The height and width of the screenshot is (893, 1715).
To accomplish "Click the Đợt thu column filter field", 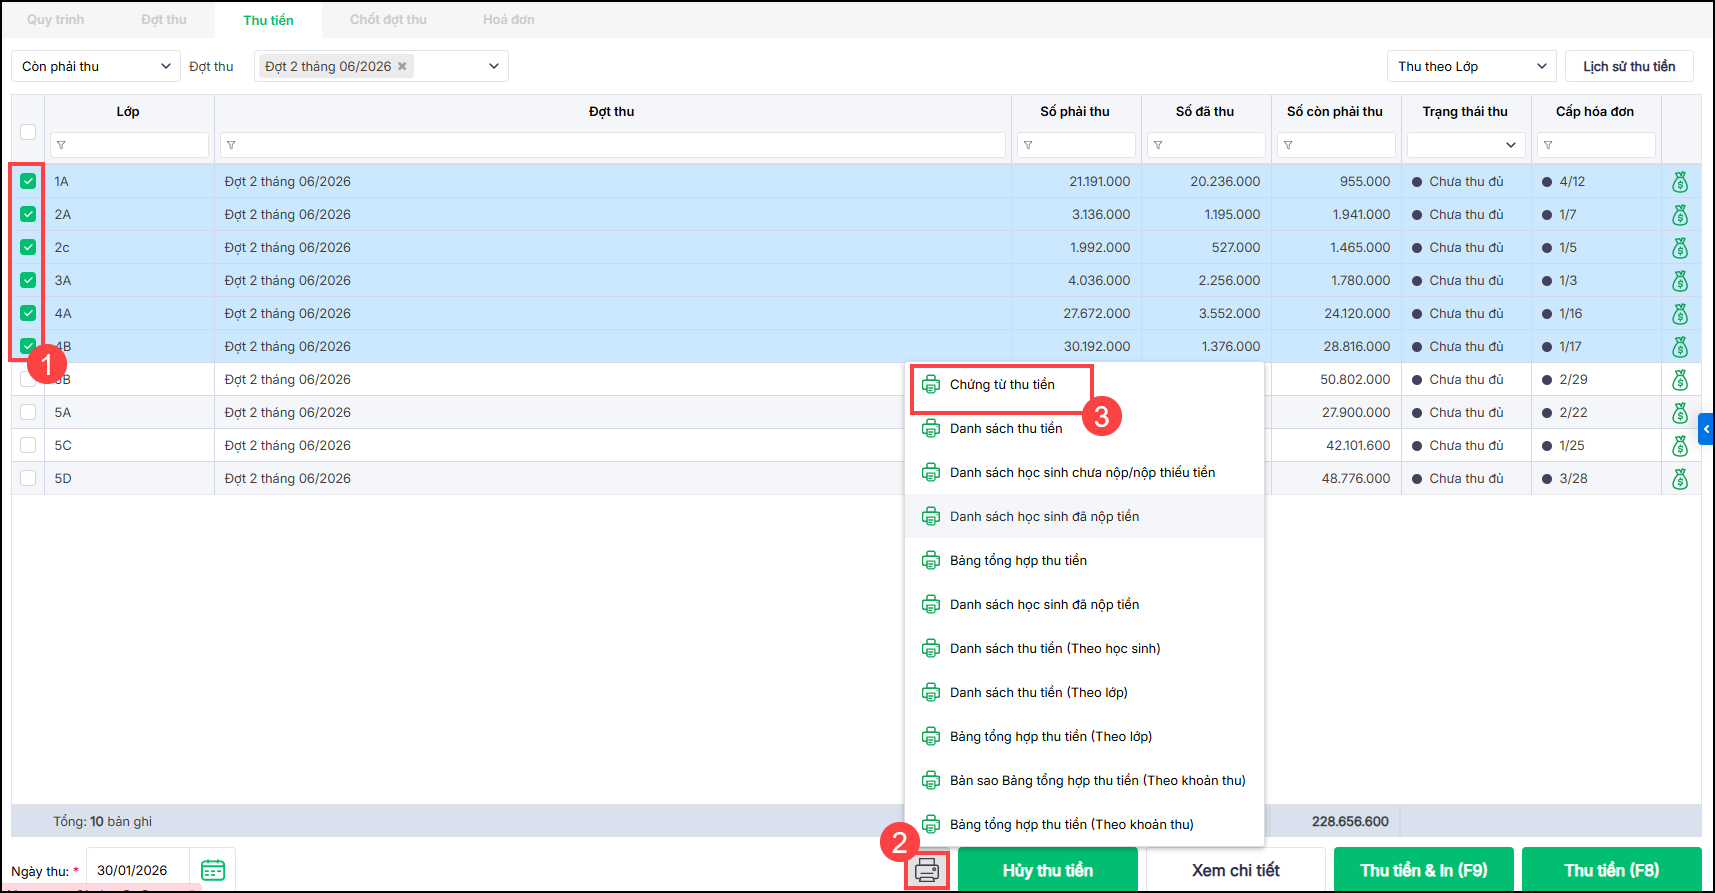I will coord(614,146).
